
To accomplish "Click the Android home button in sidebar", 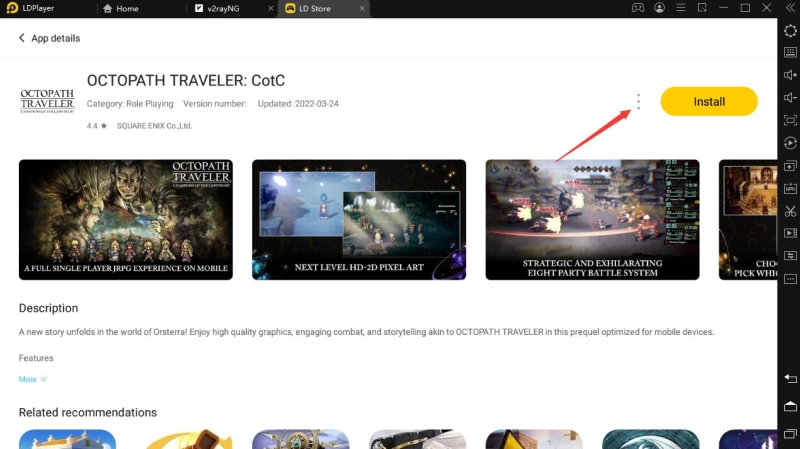I will click(790, 407).
